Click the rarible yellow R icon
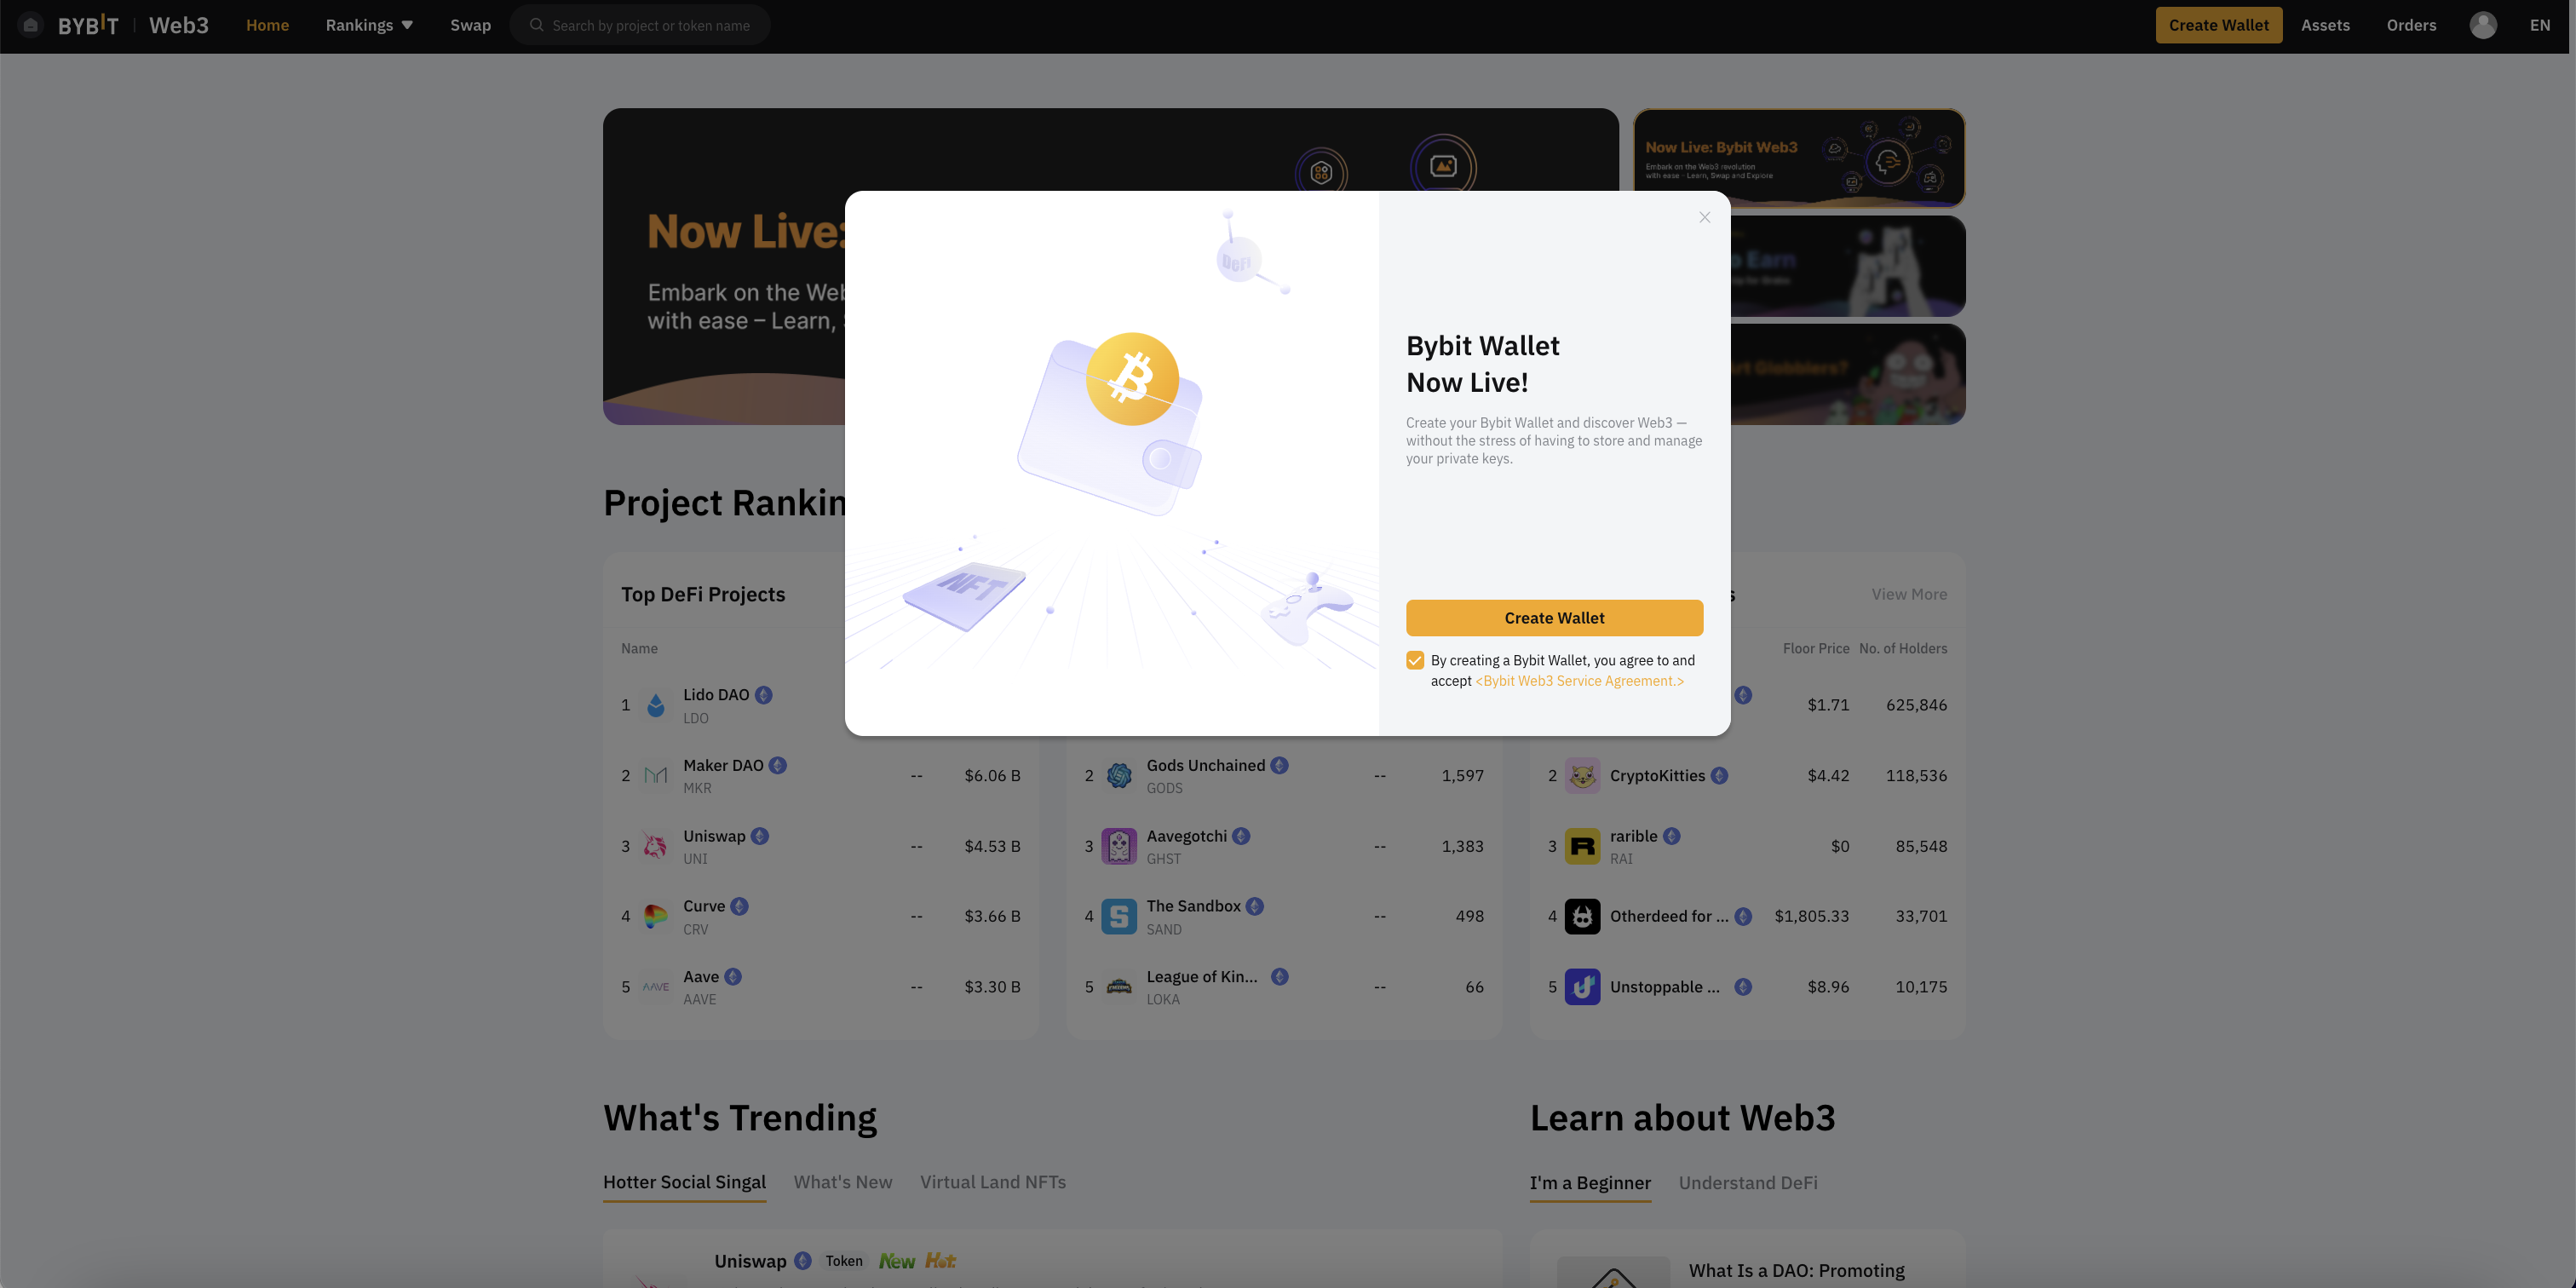 coord(1582,846)
